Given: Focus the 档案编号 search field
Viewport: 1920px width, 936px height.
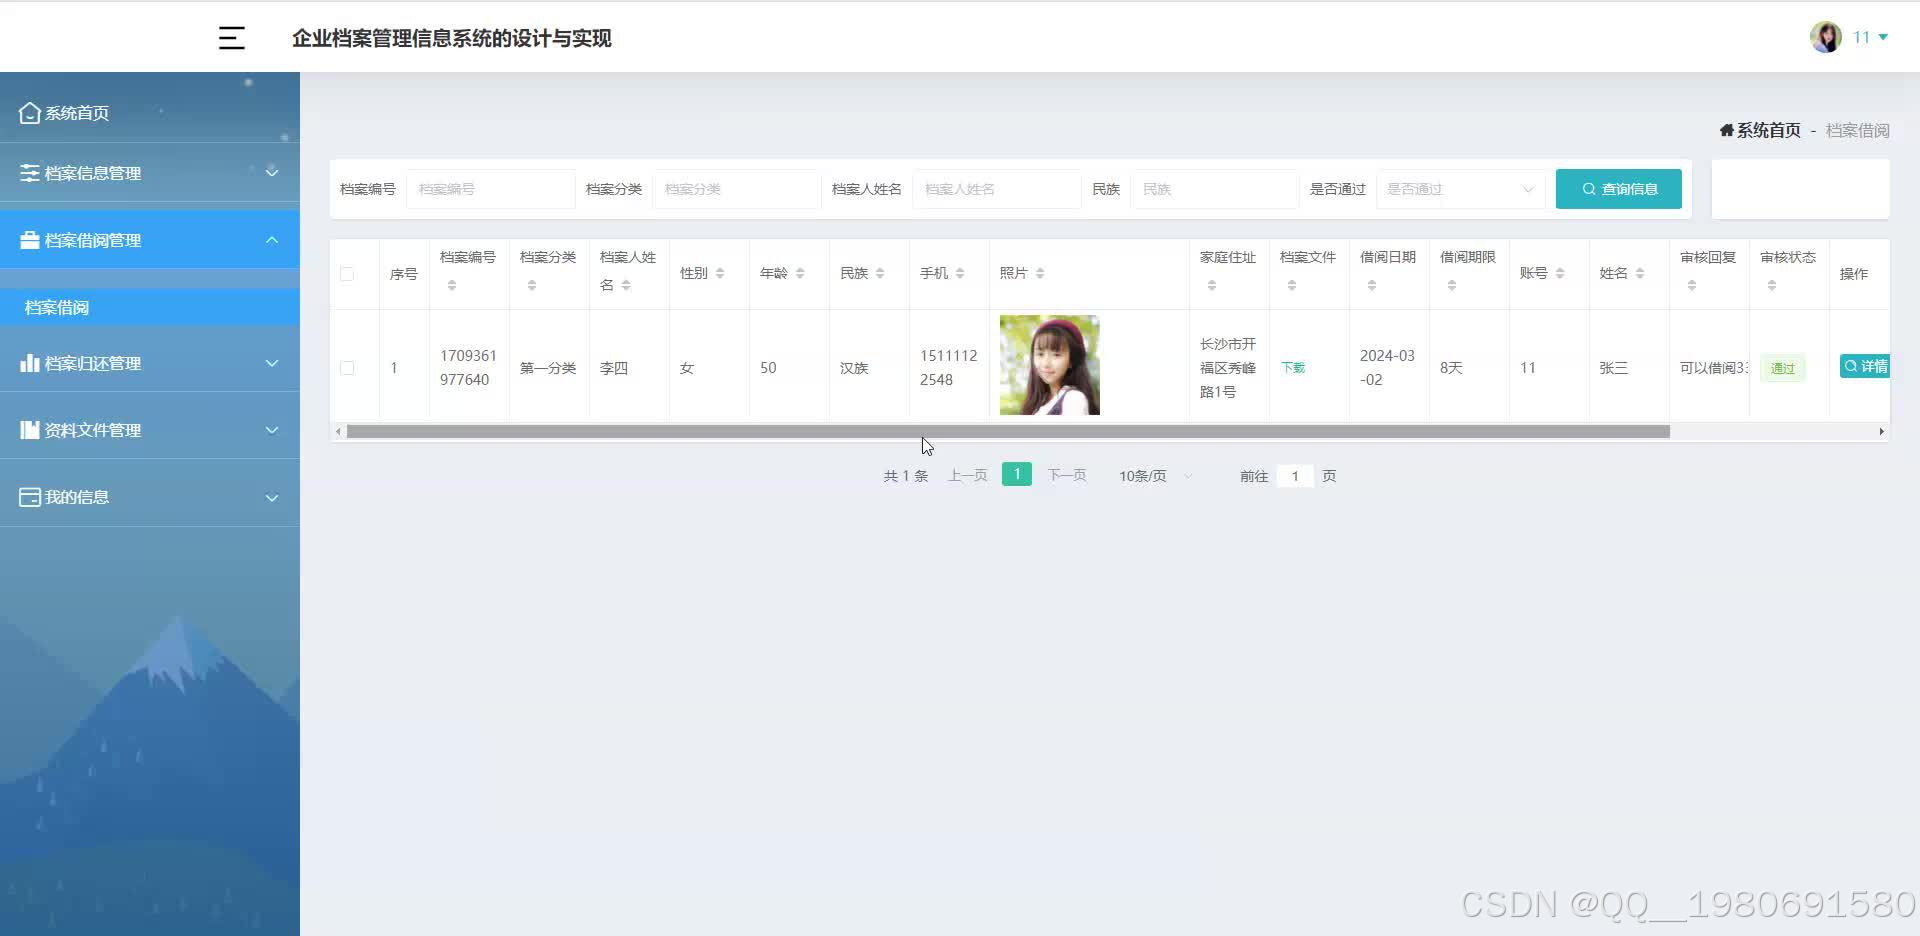Looking at the screenshot, I should click(490, 189).
